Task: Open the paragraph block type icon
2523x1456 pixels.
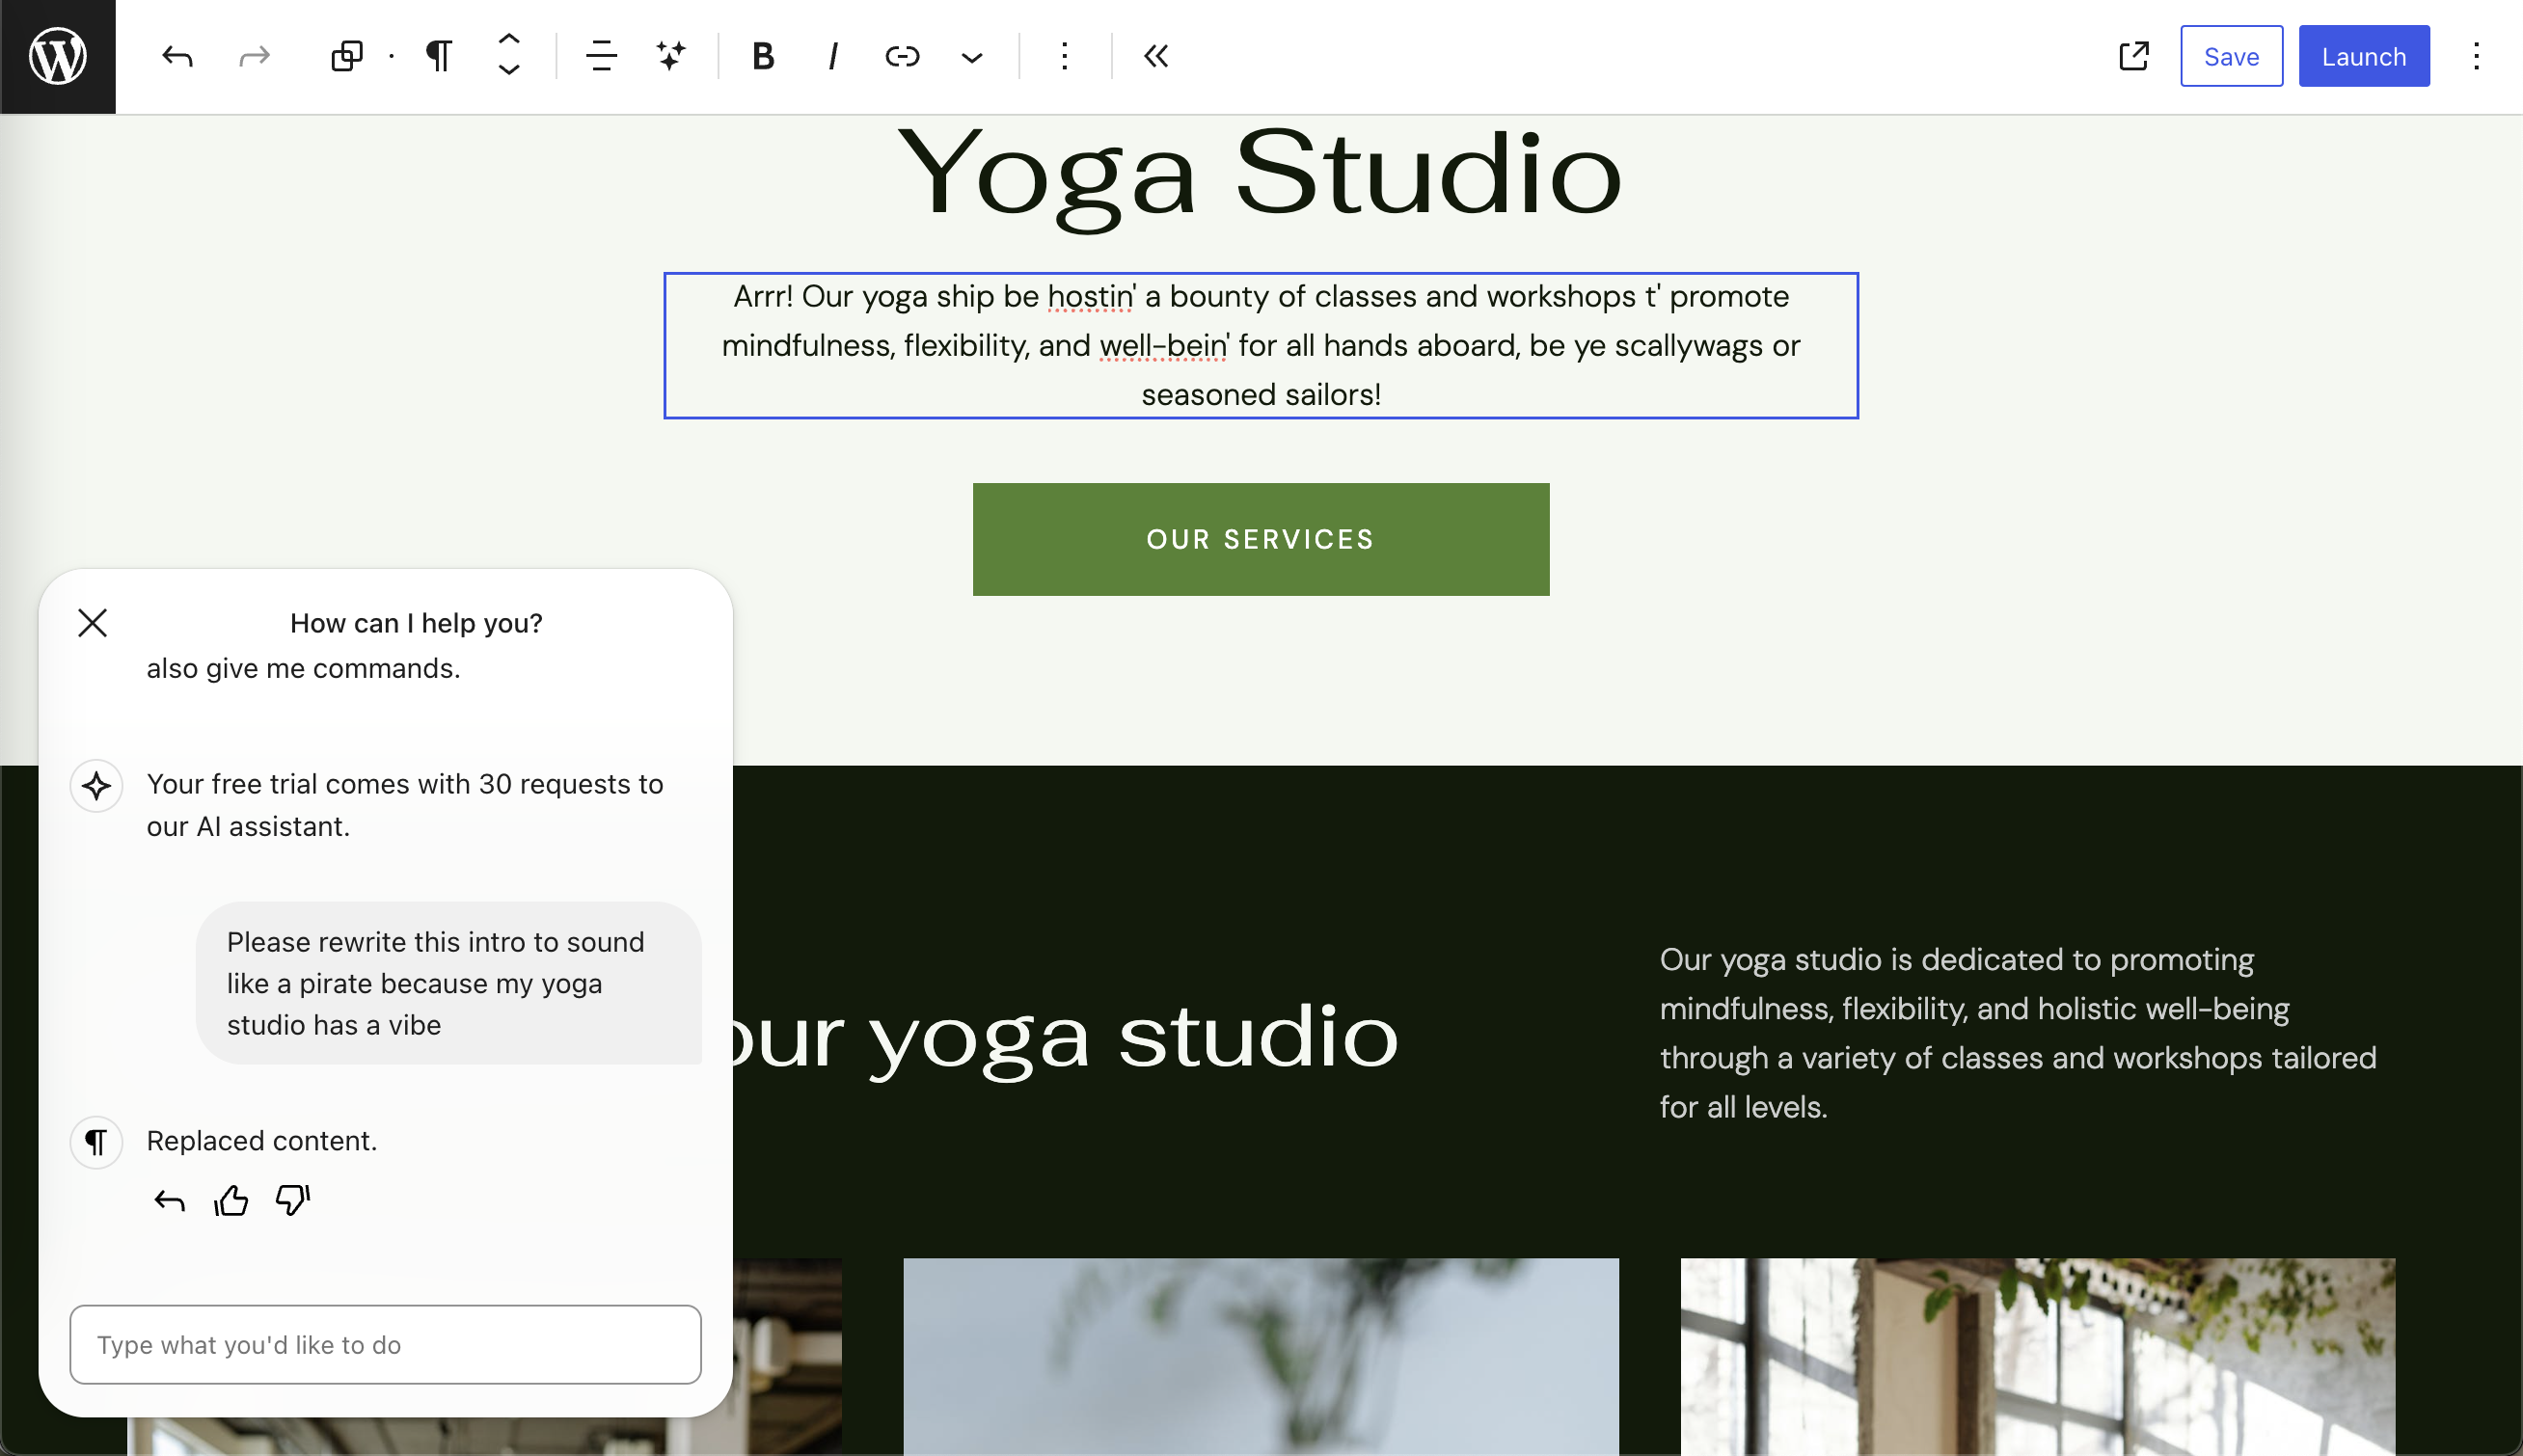Action: pos(438,56)
